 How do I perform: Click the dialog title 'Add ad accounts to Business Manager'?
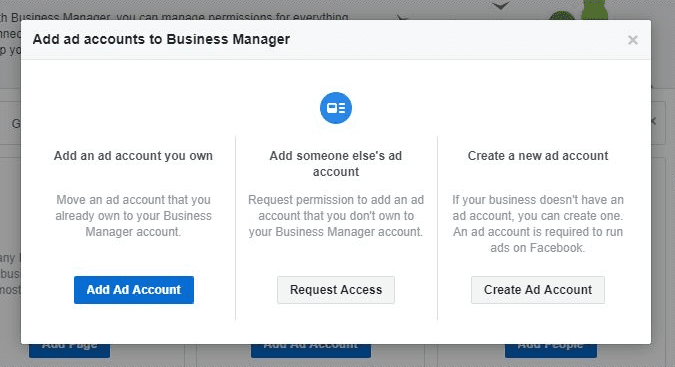[161, 39]
